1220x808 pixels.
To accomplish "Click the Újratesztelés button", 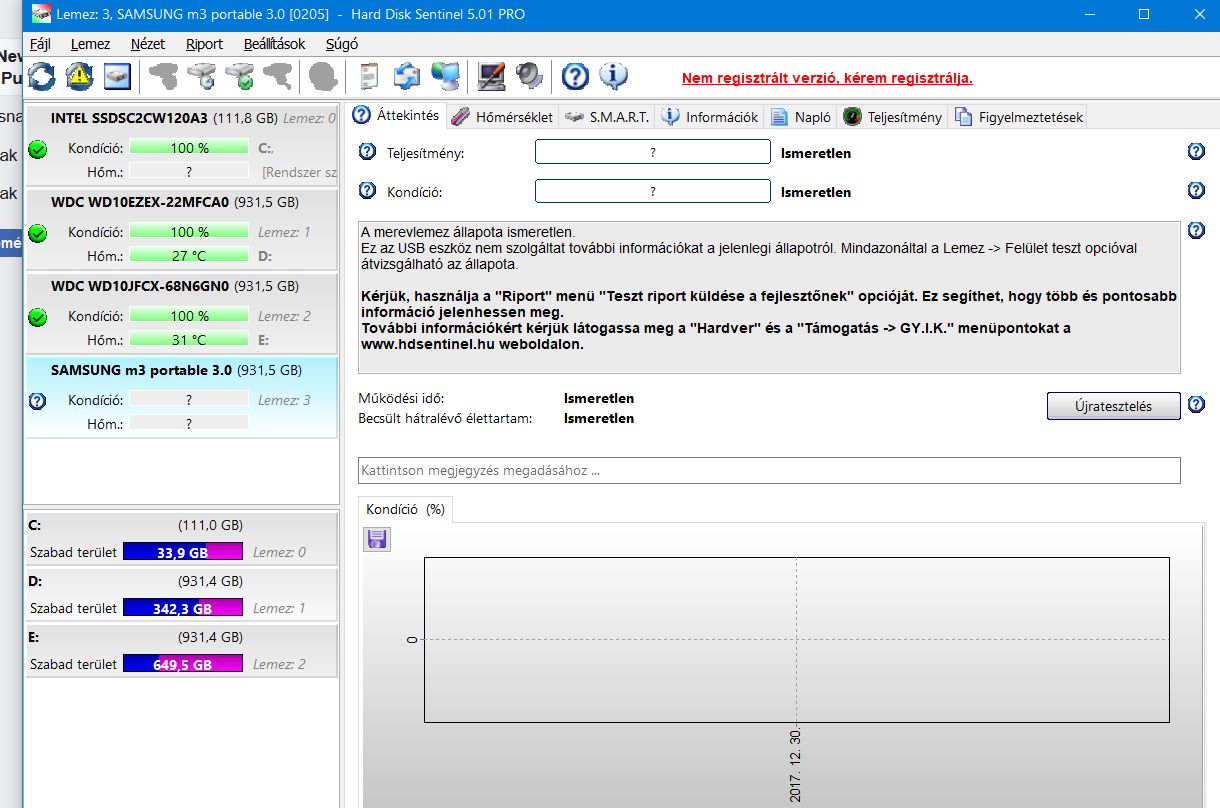I will coord(1113,406).
